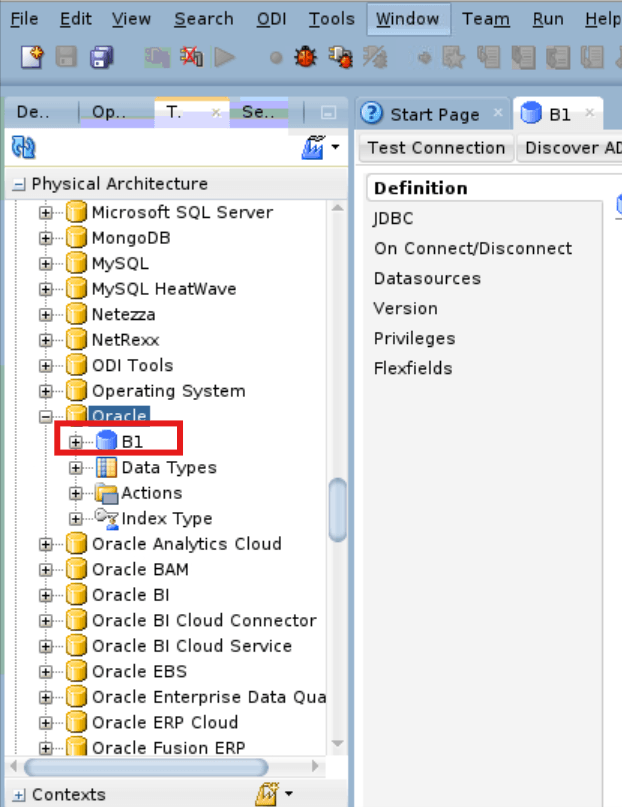The width and height of the screenshot is (622, 807).
Task: Click the Run play toolbar icon
Action: tap(224, 57)
